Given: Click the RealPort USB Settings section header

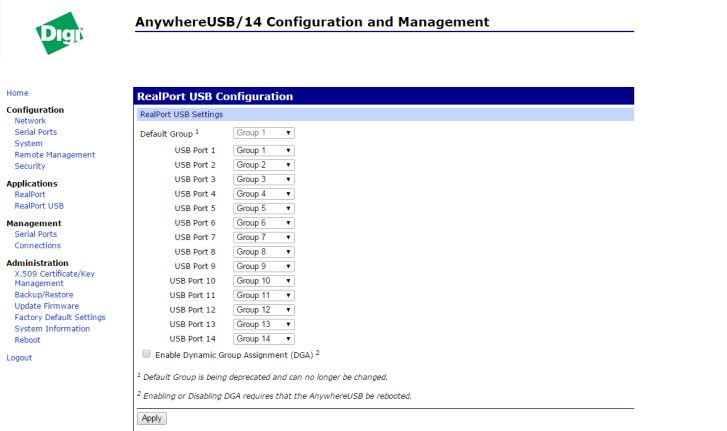Looking at the screenshot, I should [385, 114].
